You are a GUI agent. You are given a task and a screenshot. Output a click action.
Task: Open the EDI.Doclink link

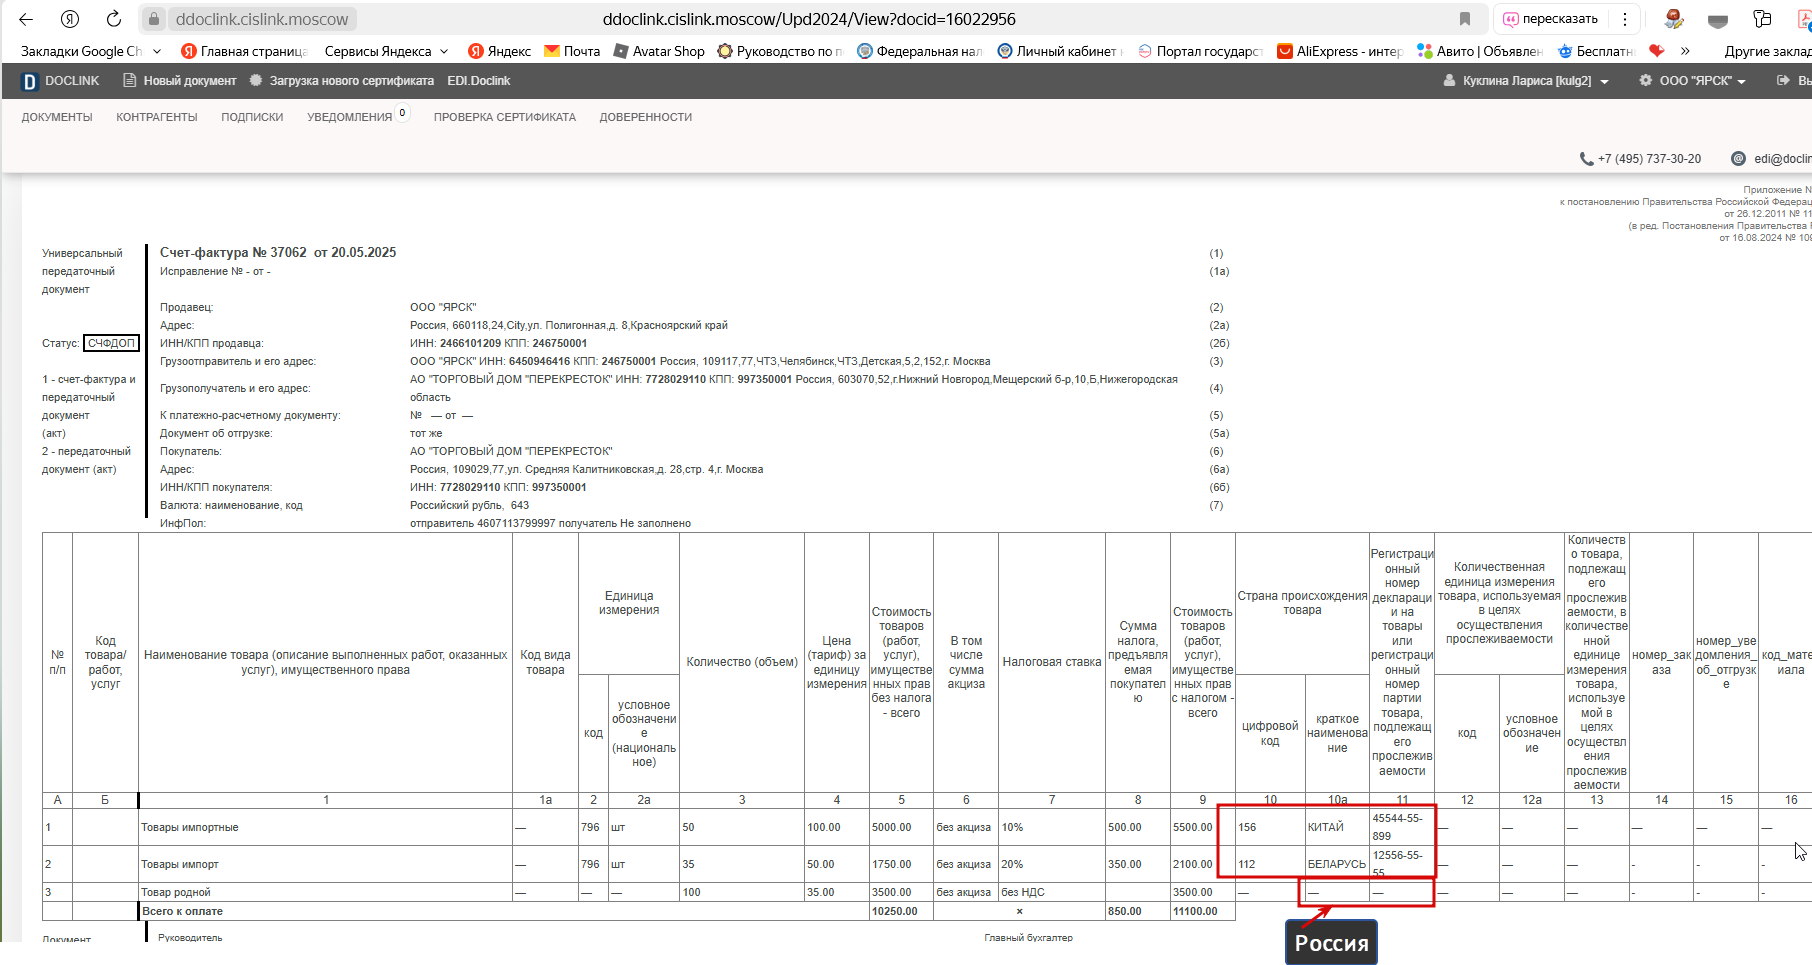pos(478,81)
